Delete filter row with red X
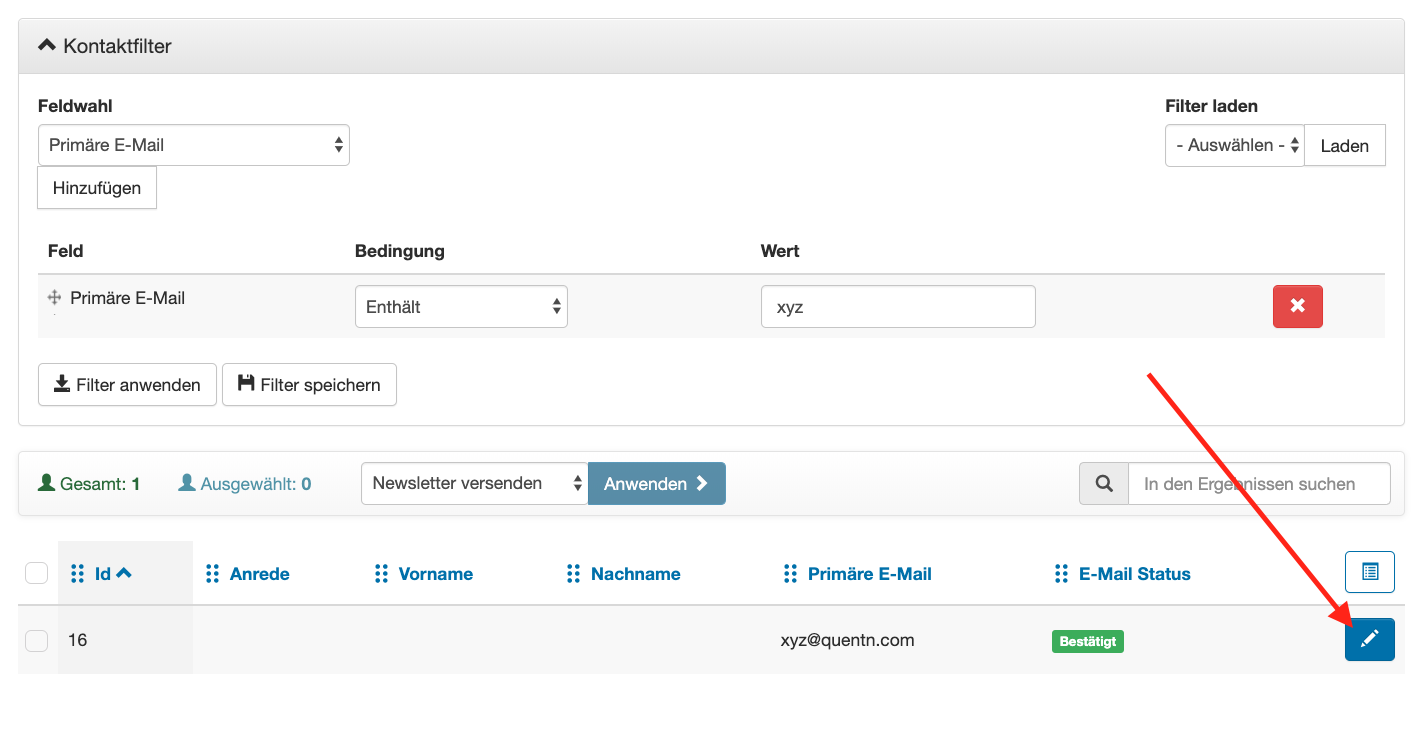 tap(1297, 306)
